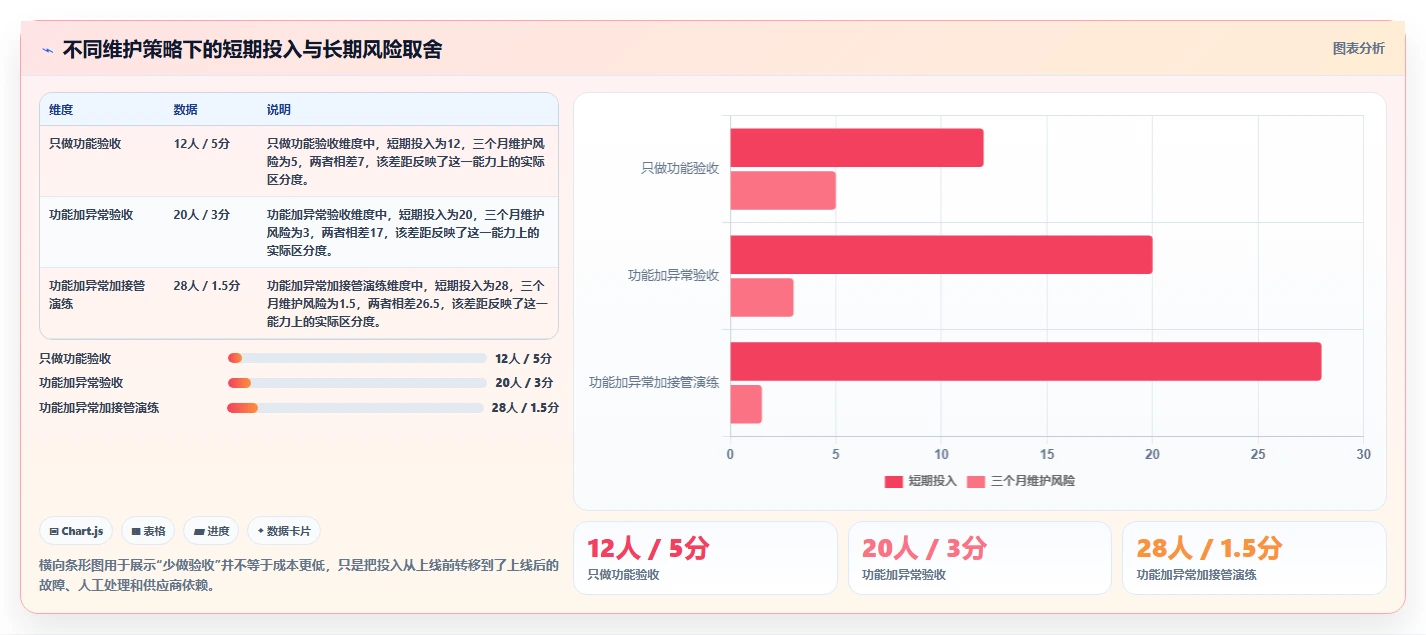Click the card value 20人 / 3分
1426x635 pixels.
pyautogui.click(x=924, y=548)
